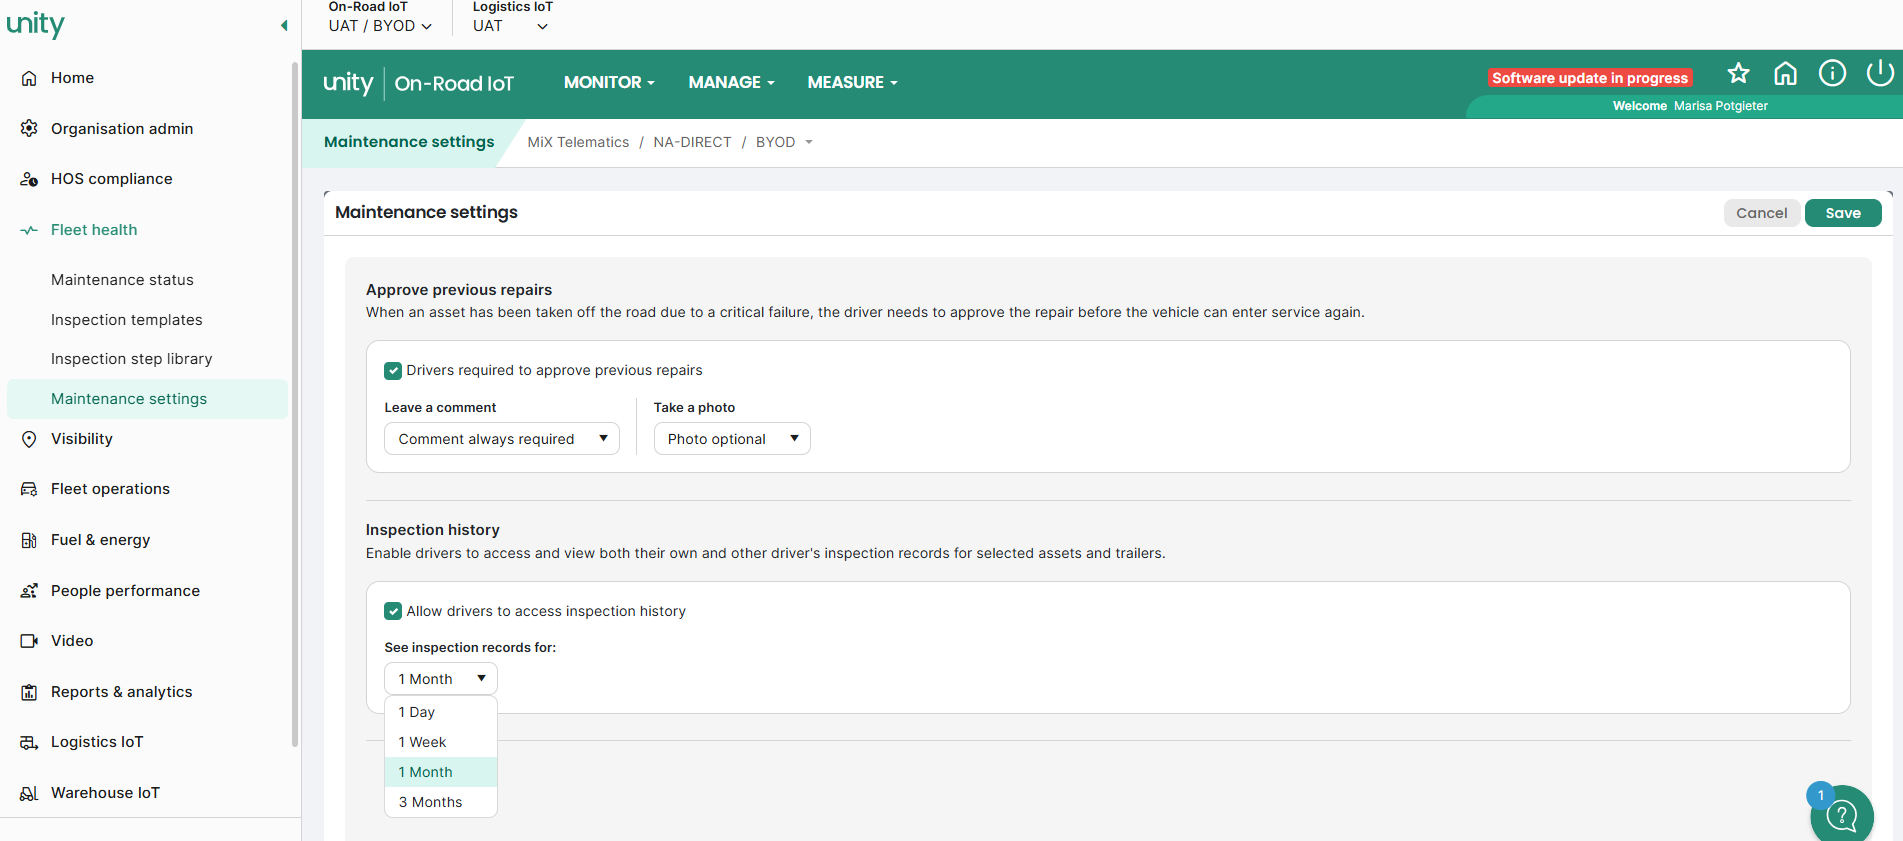Toggle Allow drivers to access inspection history

[393, 611]
